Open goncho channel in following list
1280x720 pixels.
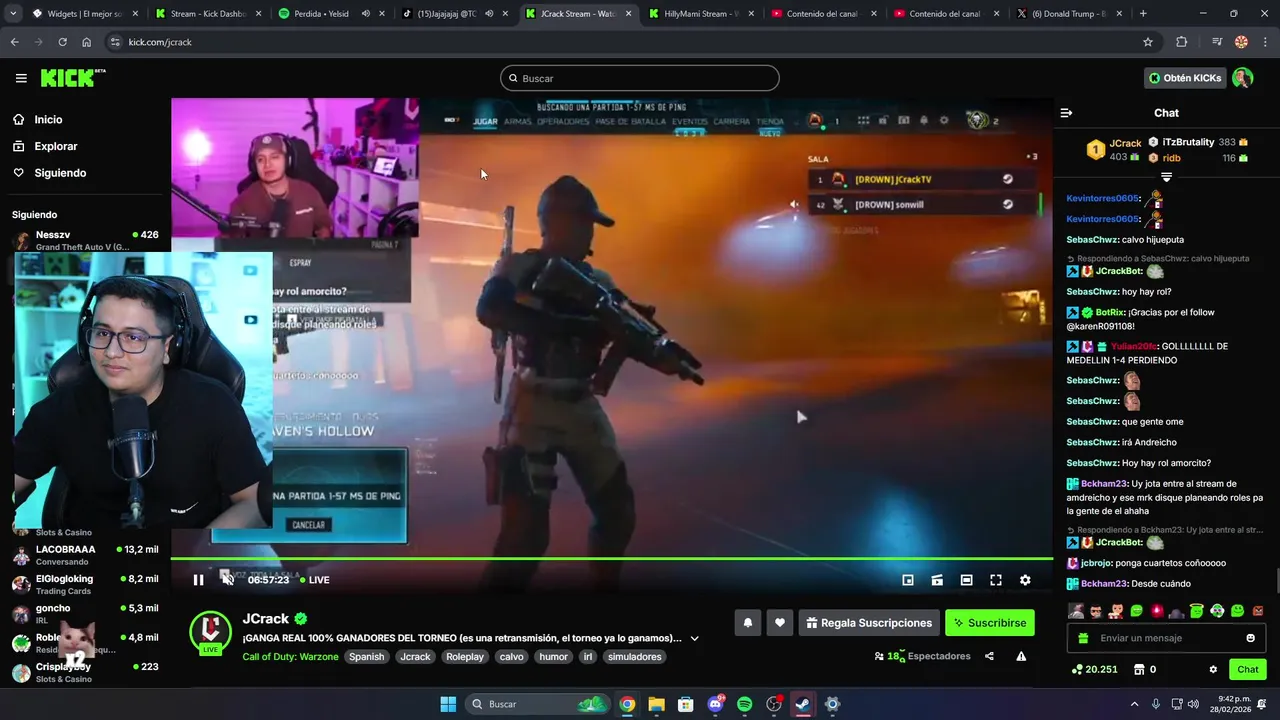[x=85, y=613]
